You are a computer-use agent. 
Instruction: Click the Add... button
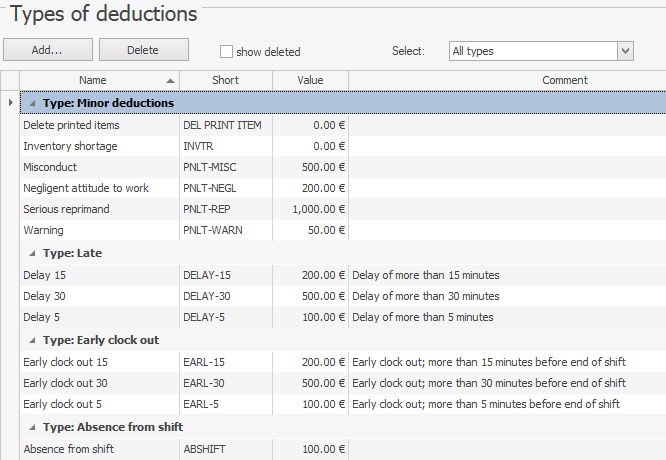pos(48,50)
